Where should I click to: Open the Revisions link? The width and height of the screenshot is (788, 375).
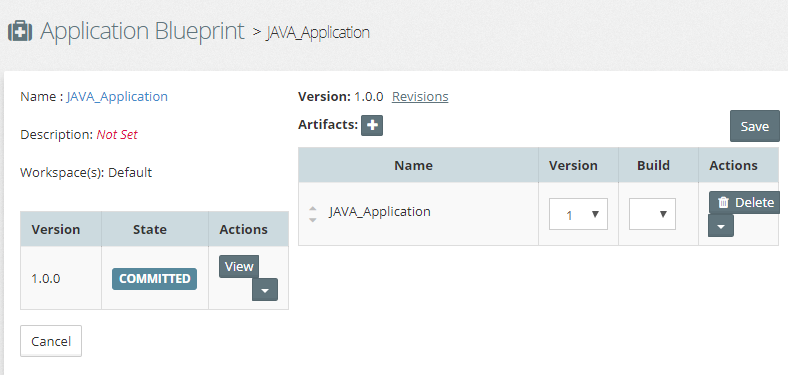click(420, 96)
